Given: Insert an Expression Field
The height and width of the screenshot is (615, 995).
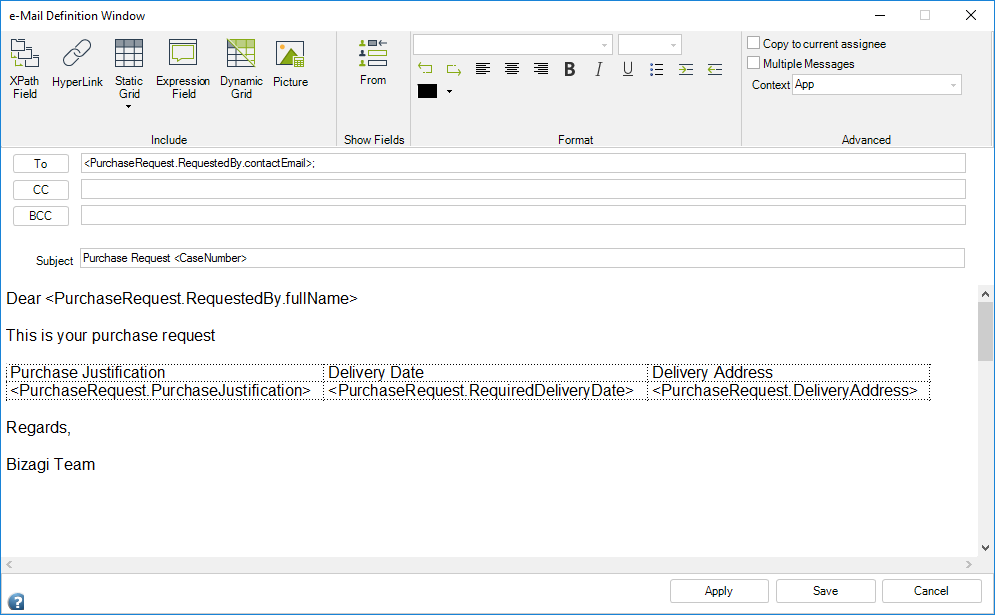Looking at the screenshot, I should click(x=183, y=69).
